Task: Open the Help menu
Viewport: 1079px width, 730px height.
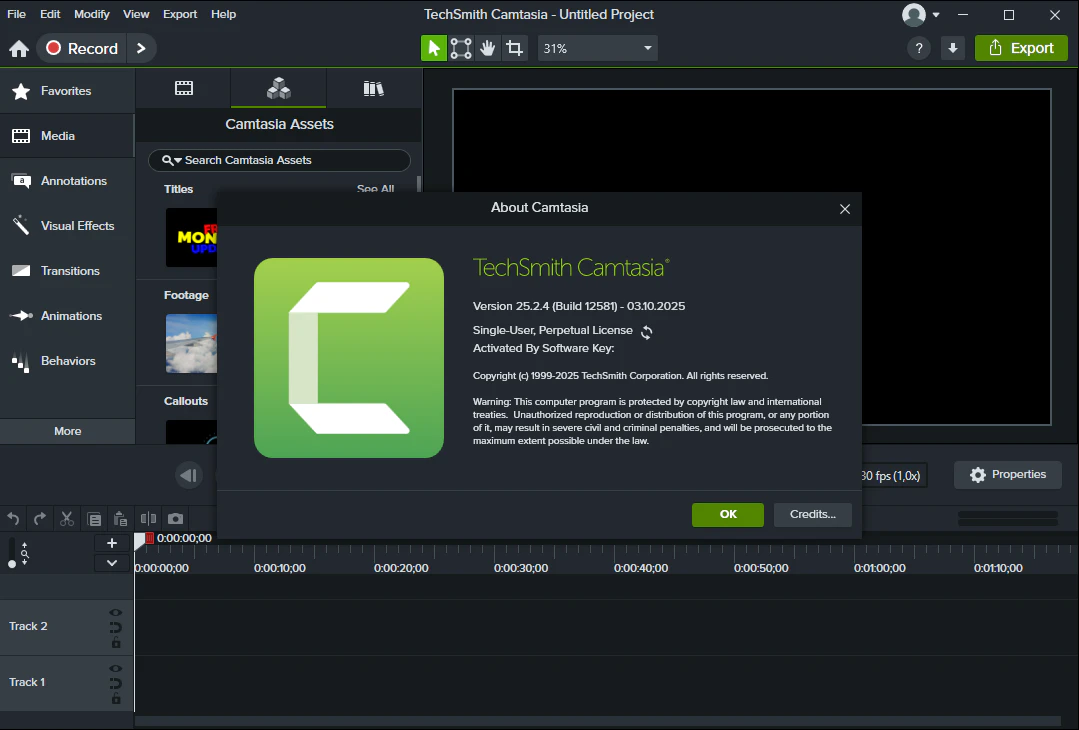Action: [223, 14]
